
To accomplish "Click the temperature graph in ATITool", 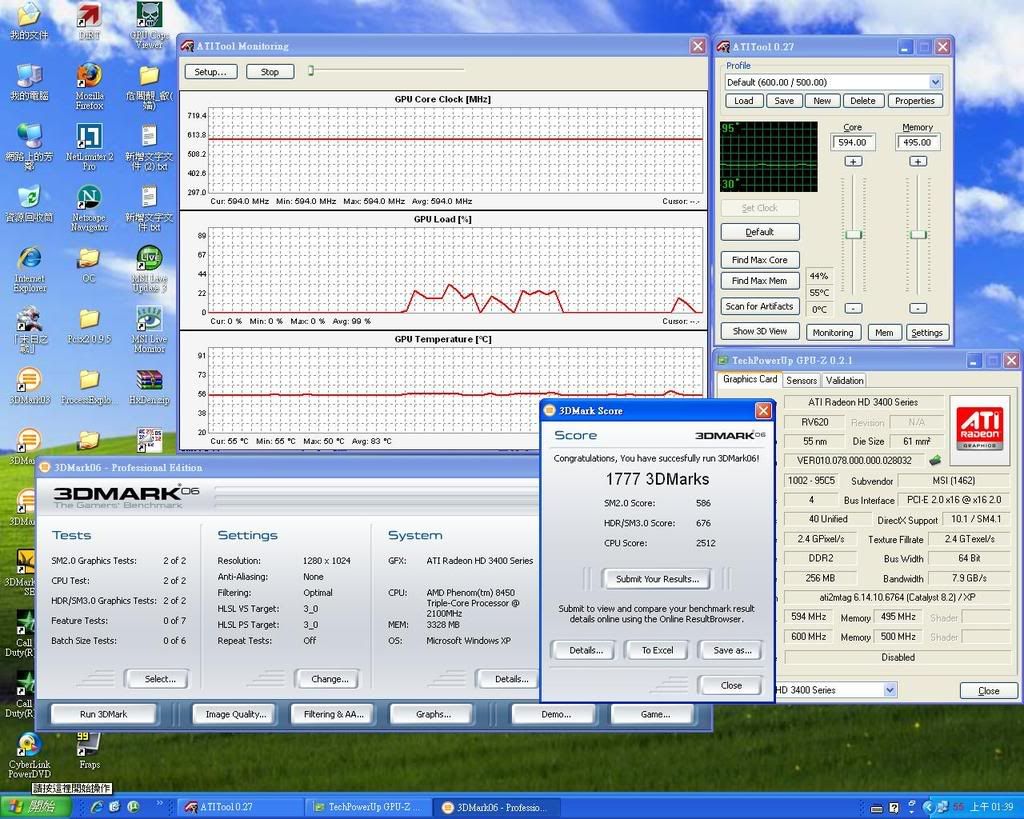I will click(769, 157).
